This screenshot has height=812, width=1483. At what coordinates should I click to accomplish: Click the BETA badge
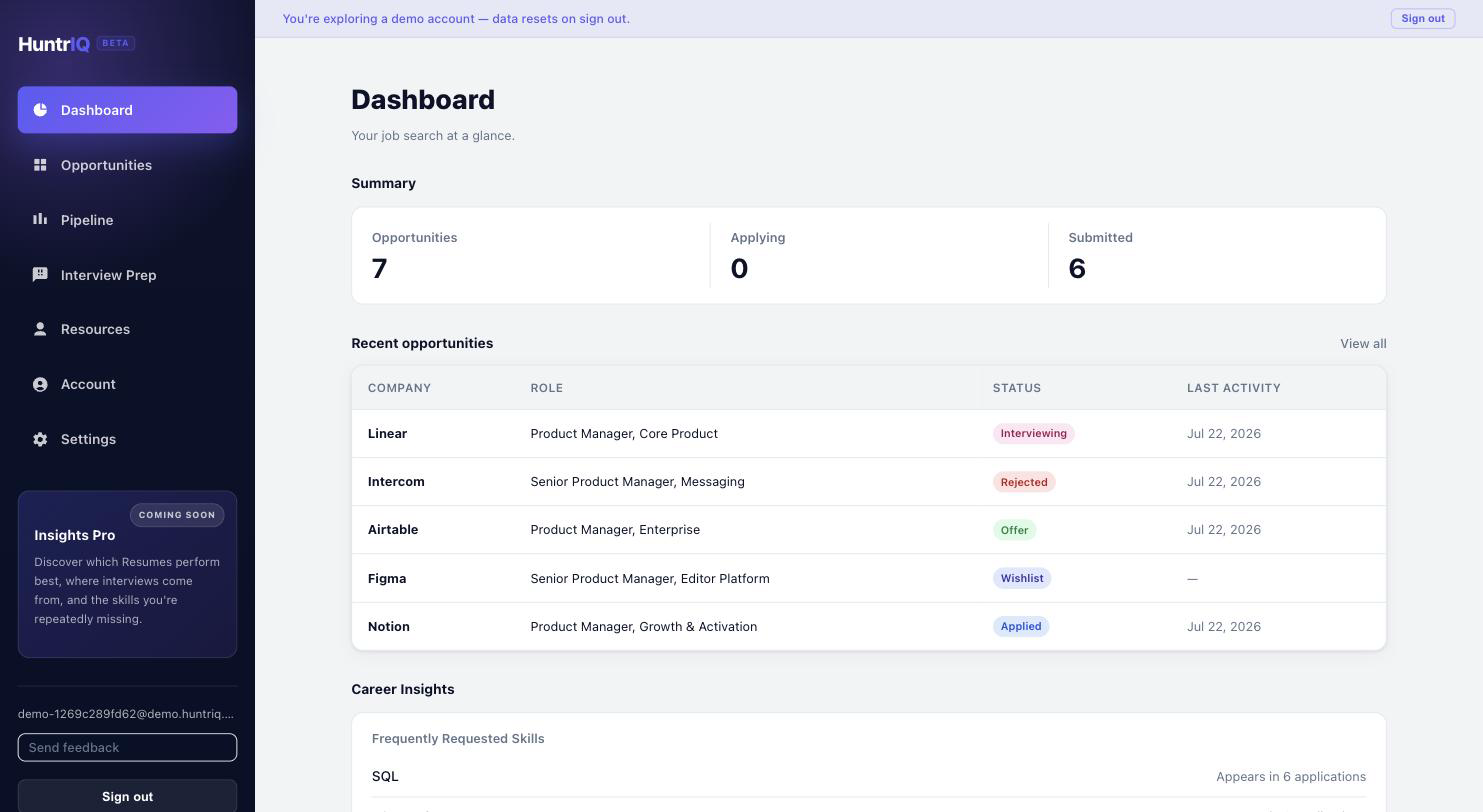(116, 43)
